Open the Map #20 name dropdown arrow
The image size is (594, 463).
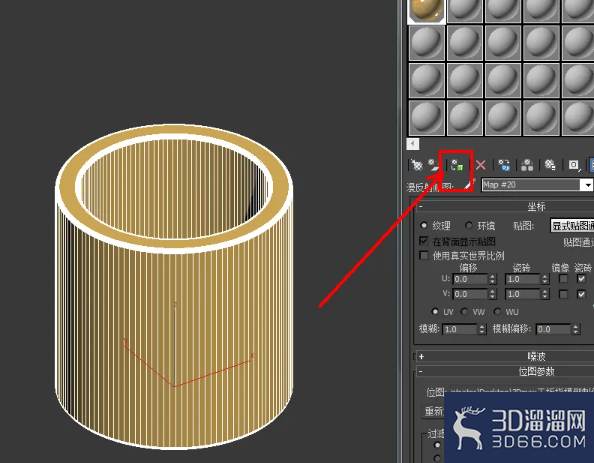click(x=587, y=185)
